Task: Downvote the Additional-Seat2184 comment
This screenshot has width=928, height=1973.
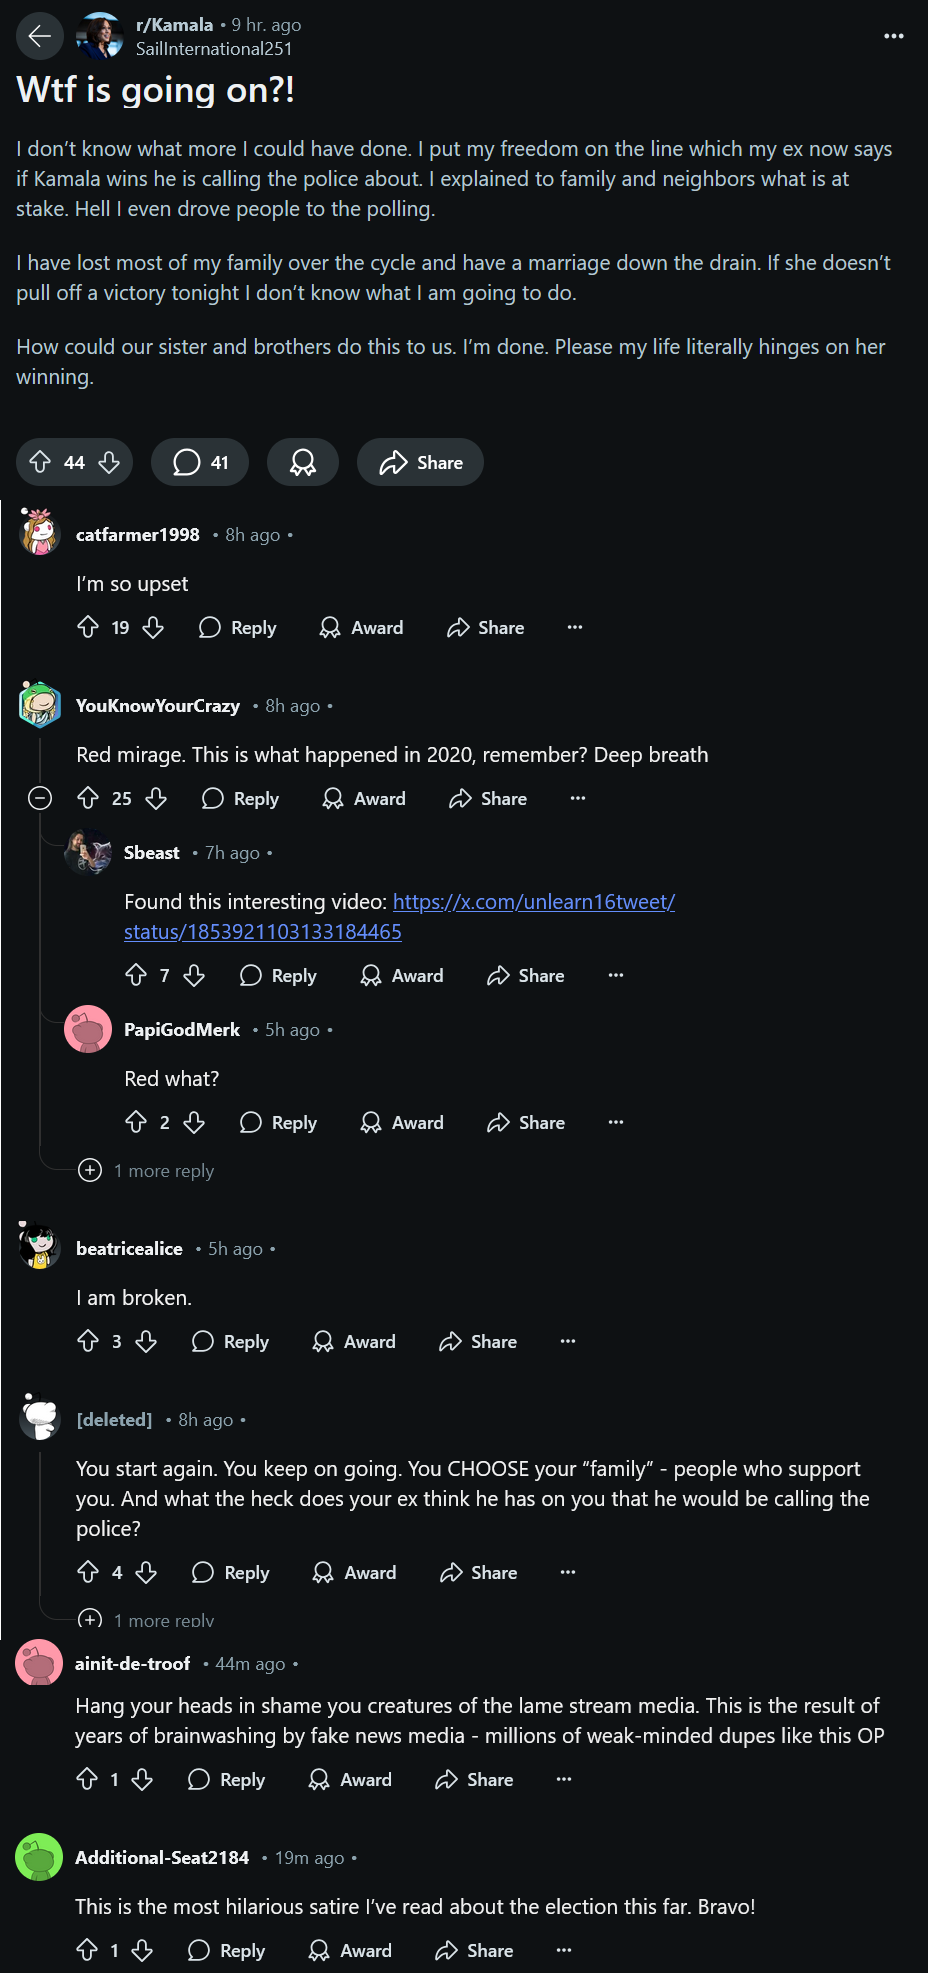Action: [142, 1950]
